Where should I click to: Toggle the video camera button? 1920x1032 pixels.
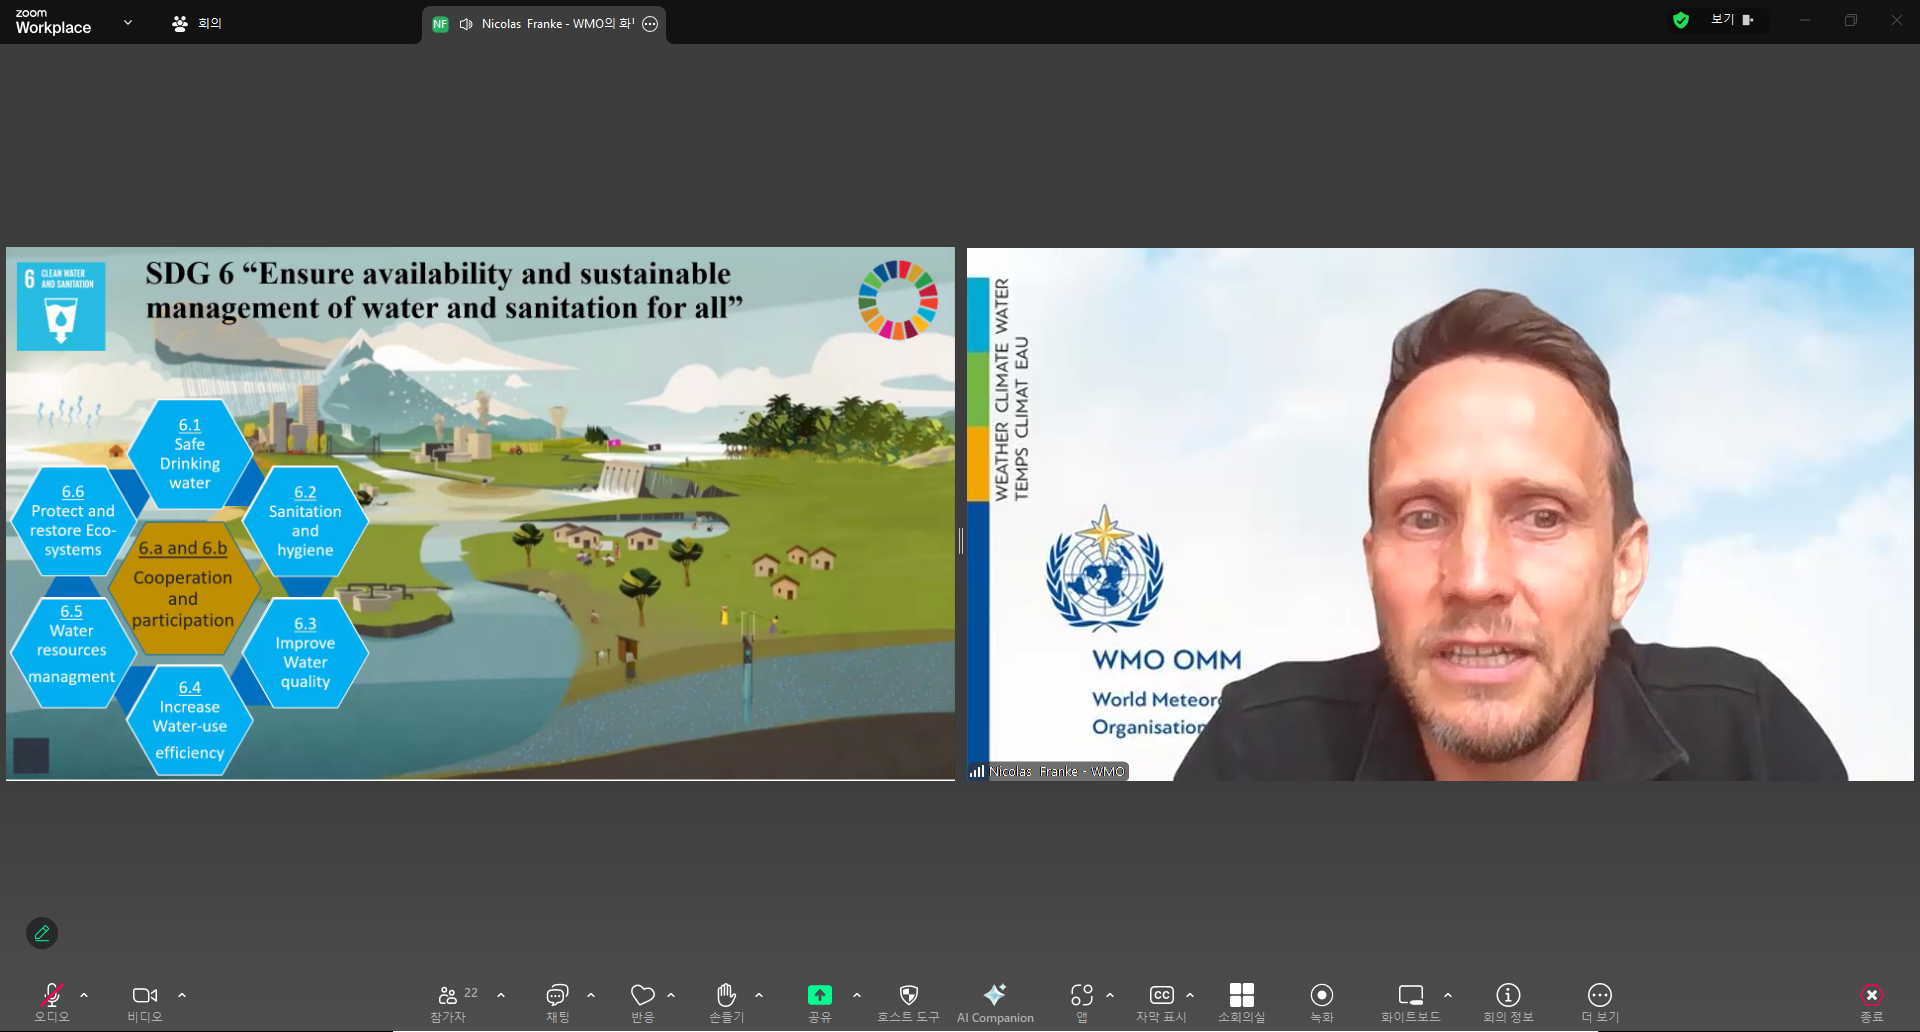click(x=145, y=995)
